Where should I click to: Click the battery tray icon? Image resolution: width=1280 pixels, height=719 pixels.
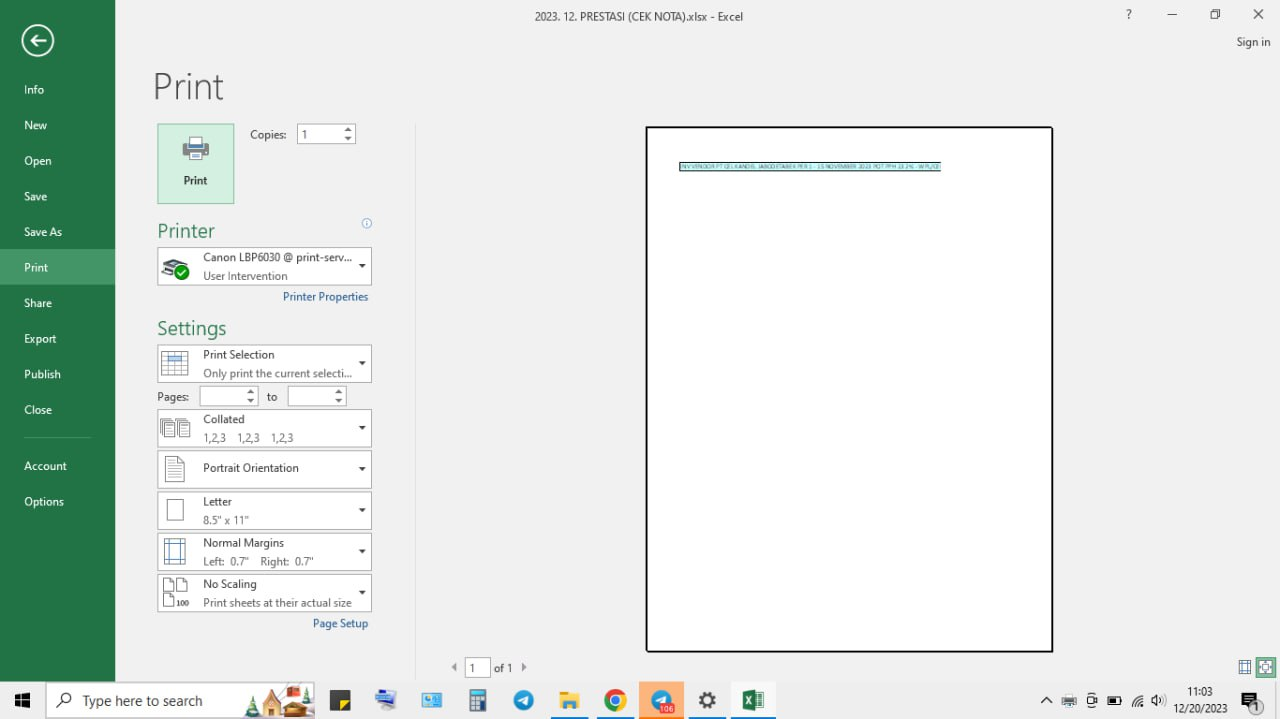pyautogui.click(x=1114, y=701)
